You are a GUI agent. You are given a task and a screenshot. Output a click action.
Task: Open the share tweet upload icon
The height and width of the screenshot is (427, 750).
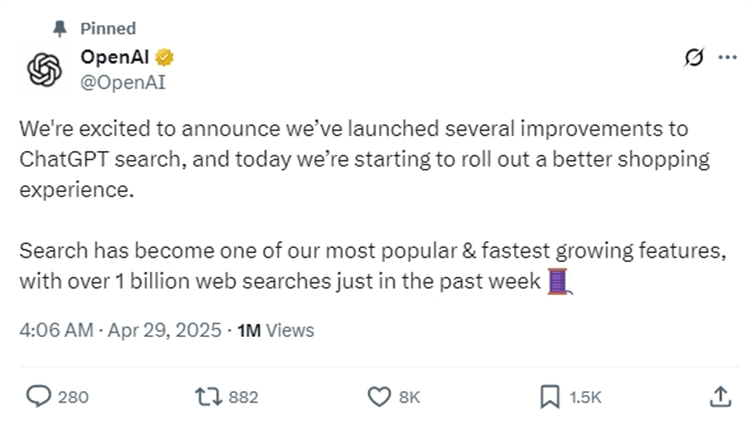pos(719,397)
